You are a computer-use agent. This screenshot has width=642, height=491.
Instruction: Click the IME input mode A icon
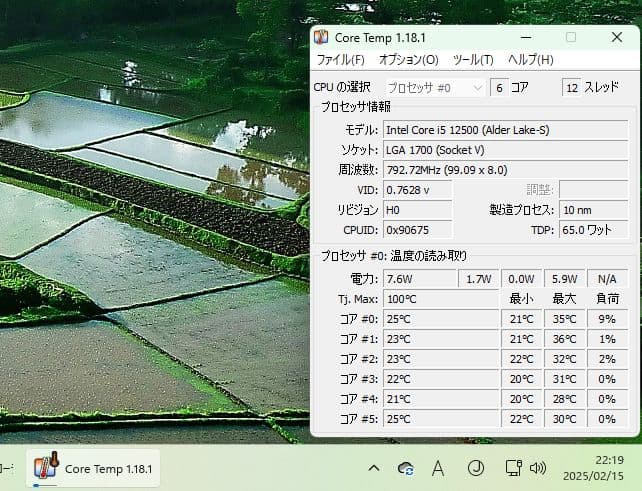[438, 468]
